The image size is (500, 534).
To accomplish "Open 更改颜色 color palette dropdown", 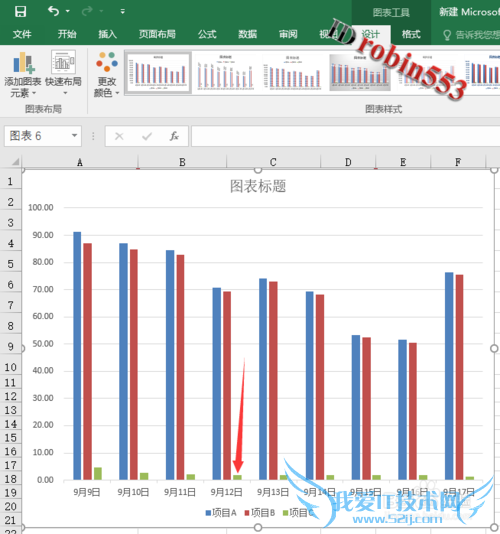I will (107, 74).
